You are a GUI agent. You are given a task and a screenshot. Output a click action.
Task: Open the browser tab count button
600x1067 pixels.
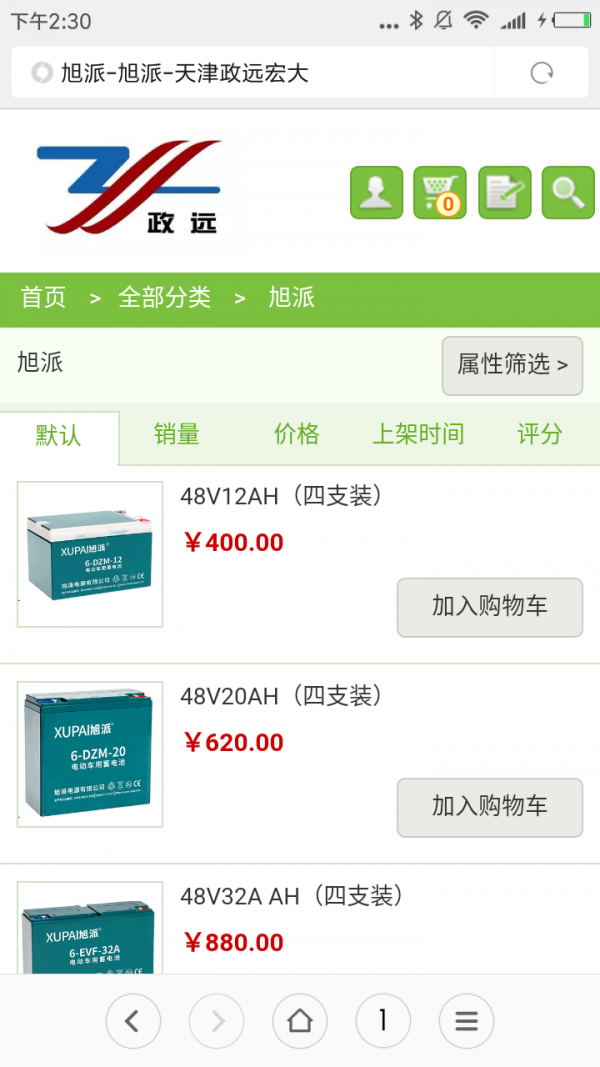(383, 1021)
